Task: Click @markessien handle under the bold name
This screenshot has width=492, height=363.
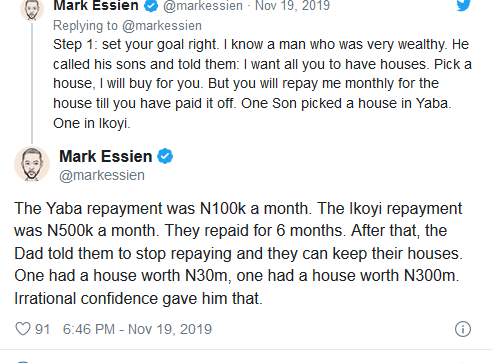Action: pyautogui.click(x=102, y=175)
